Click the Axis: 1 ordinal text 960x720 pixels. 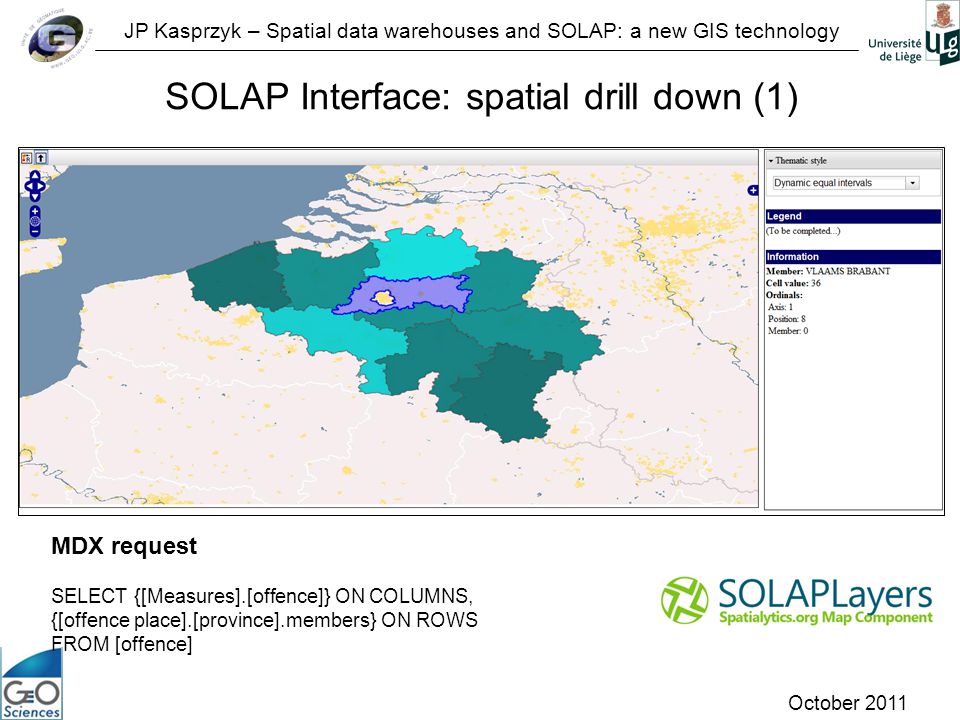coord(781,307)
